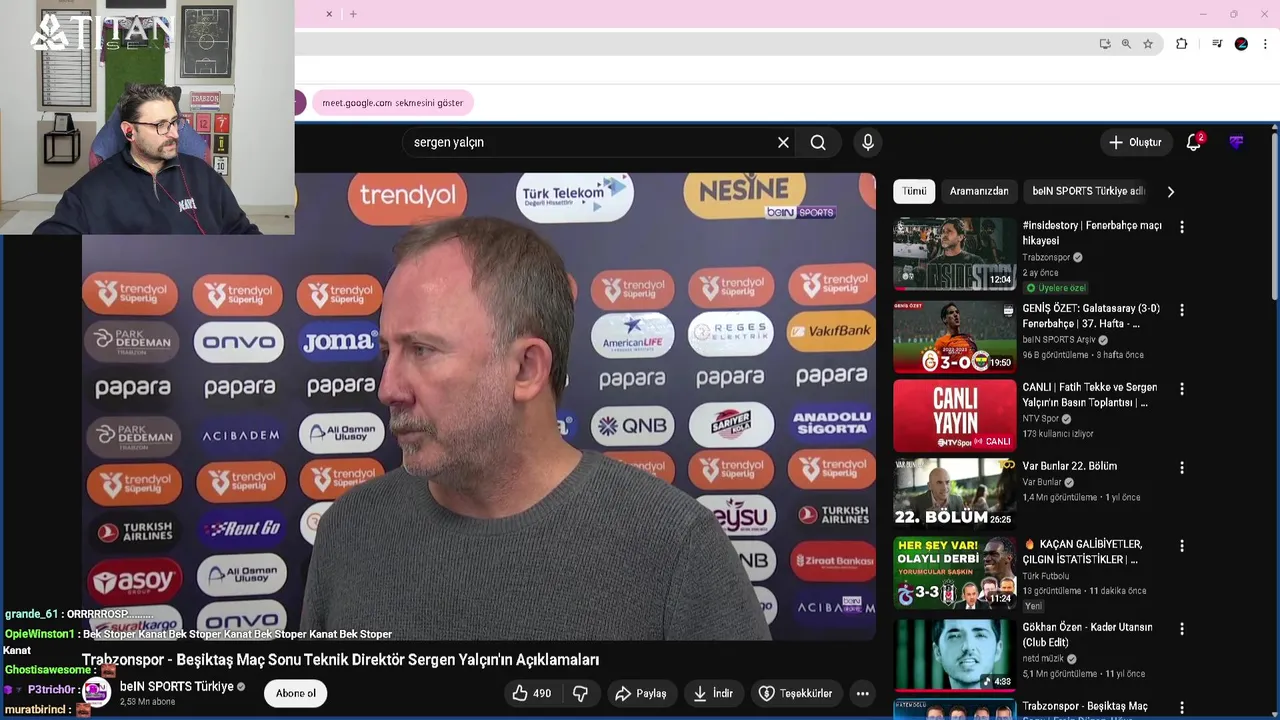The image size is (1280, 720).
Task: Open options for Var Bunlar 22. Bölüm
Action: click(x=1182, y=468)
